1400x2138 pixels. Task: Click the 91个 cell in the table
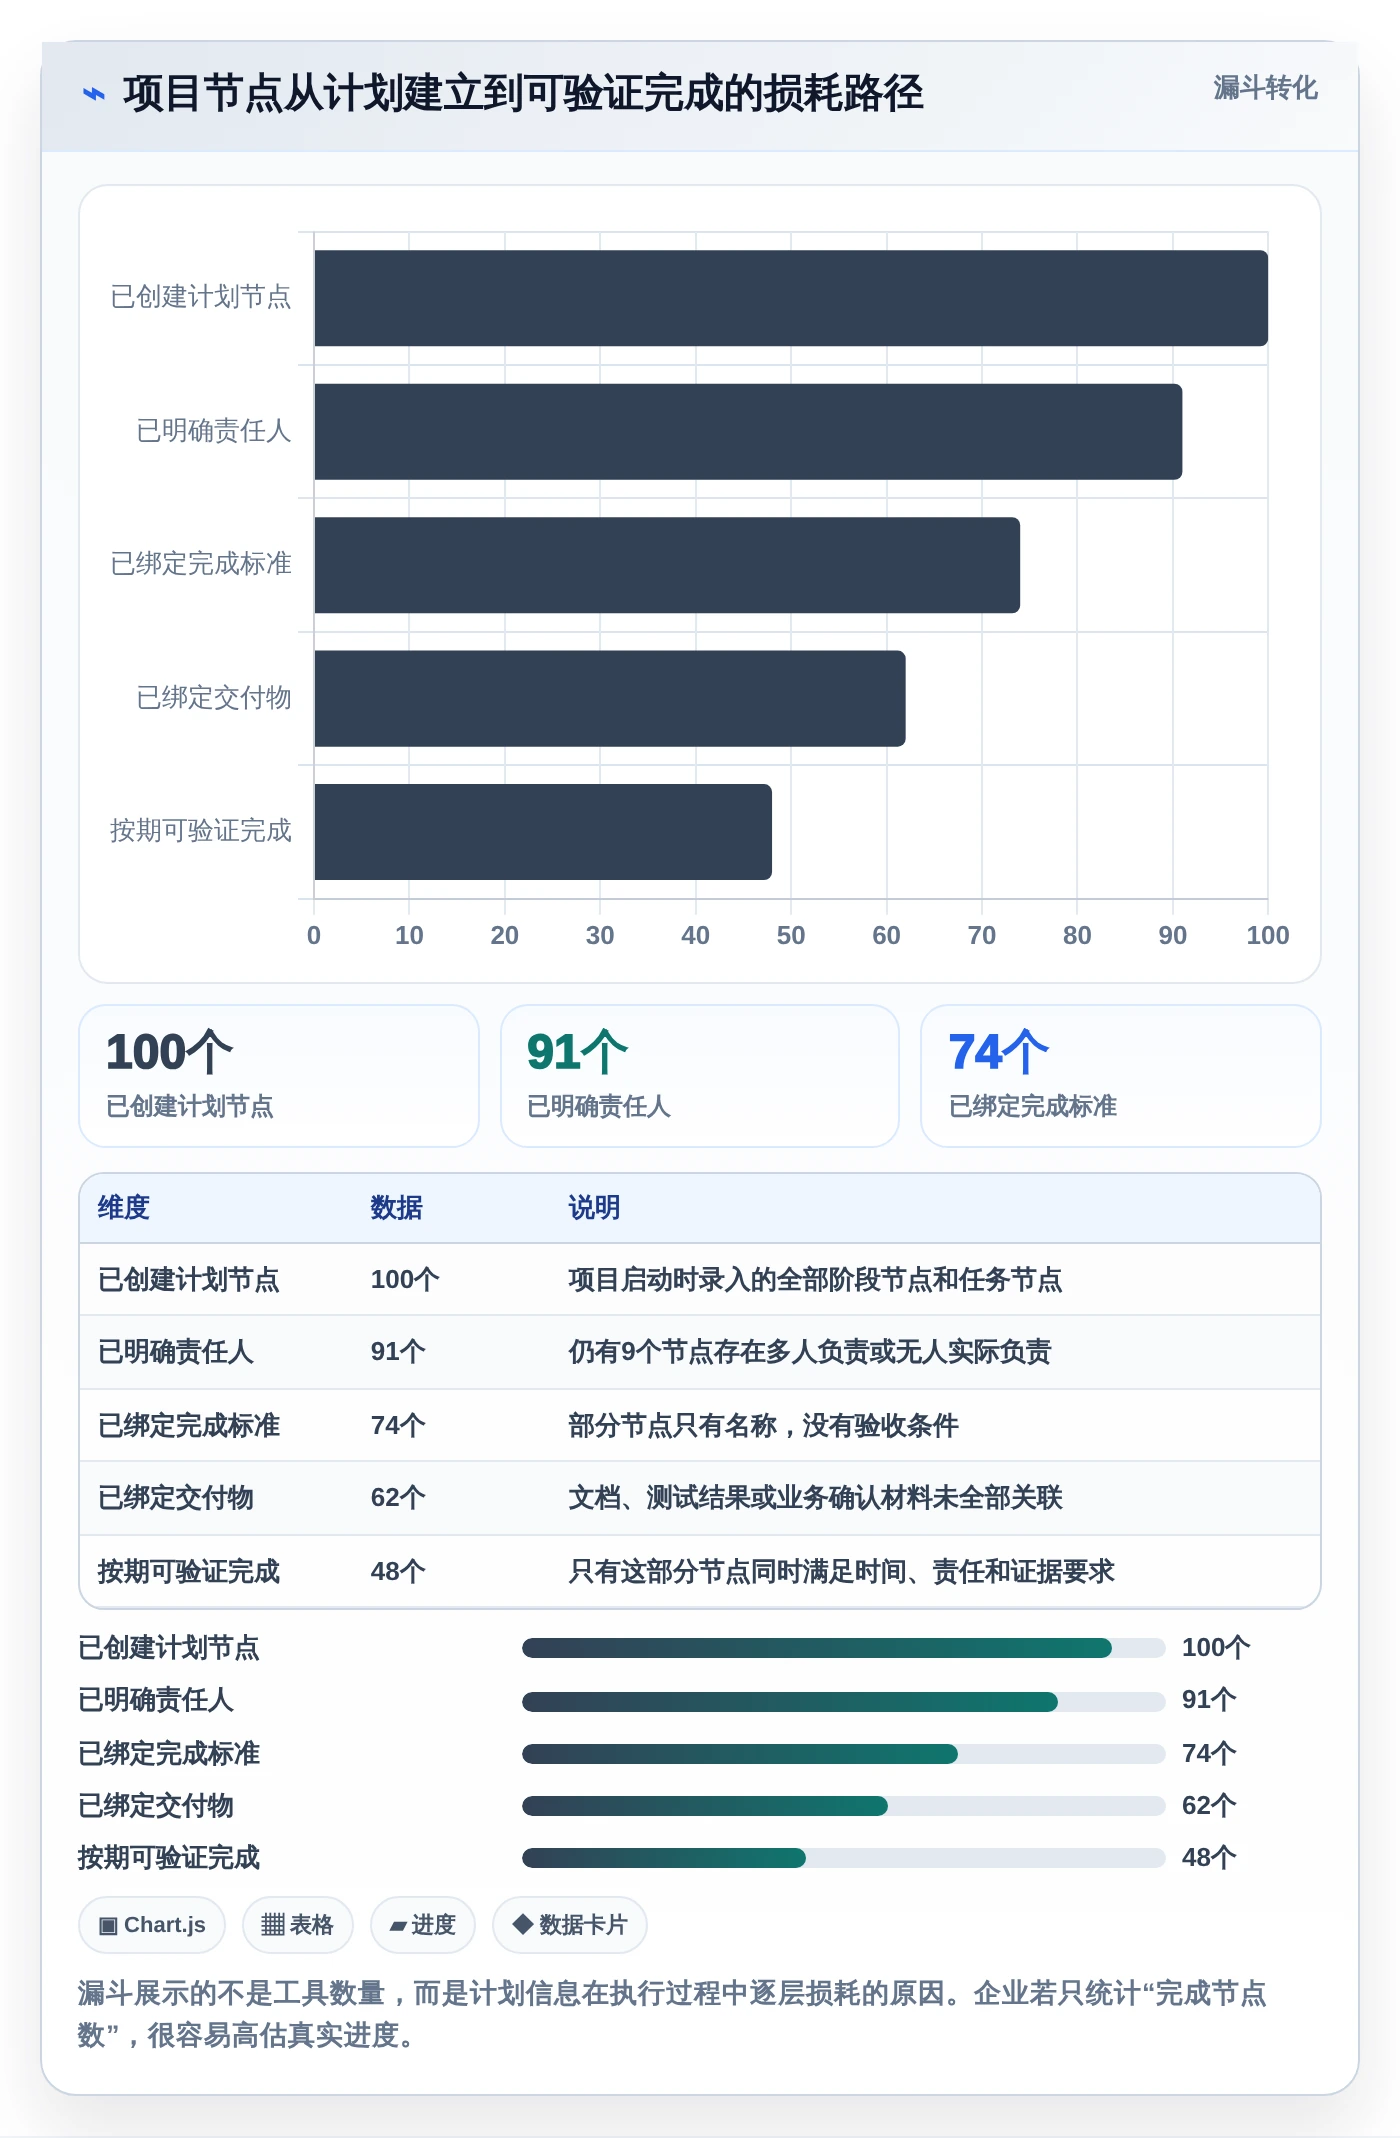tap(398, 1351)
